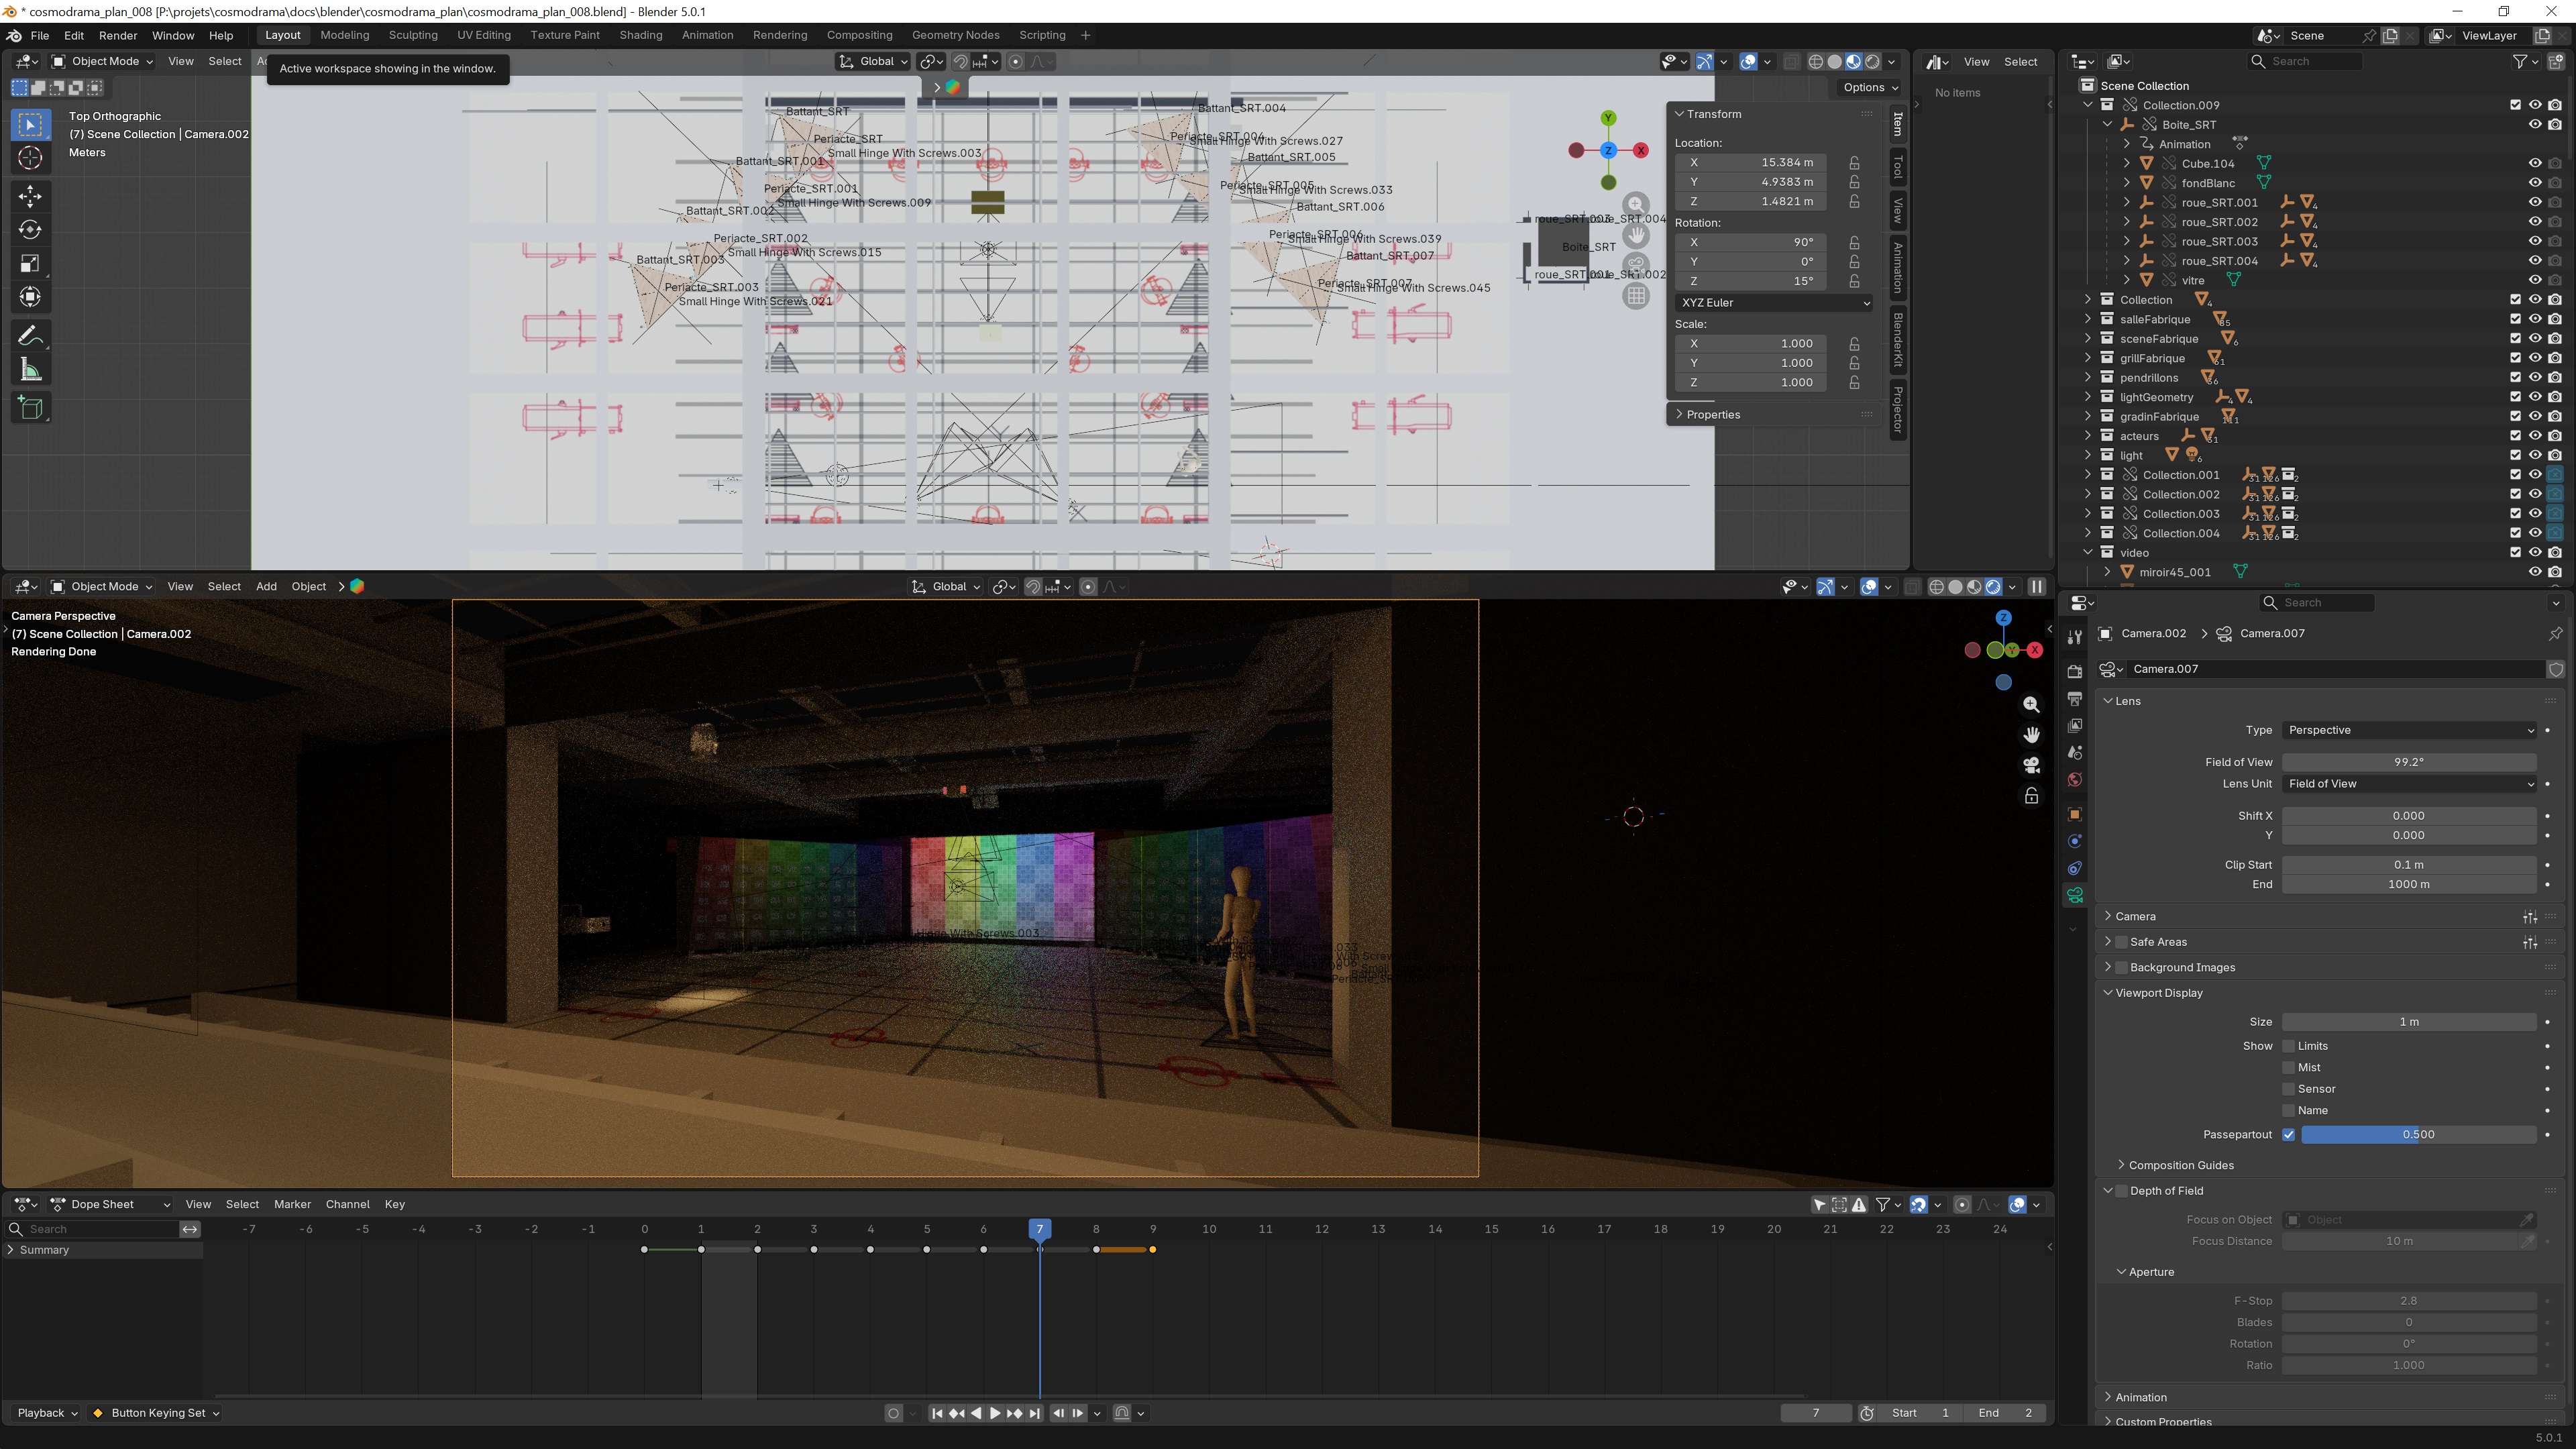Activate the Annotate pencil tool
Viewport: 2576px width, 1449px height.
click(x=30, y=335)
